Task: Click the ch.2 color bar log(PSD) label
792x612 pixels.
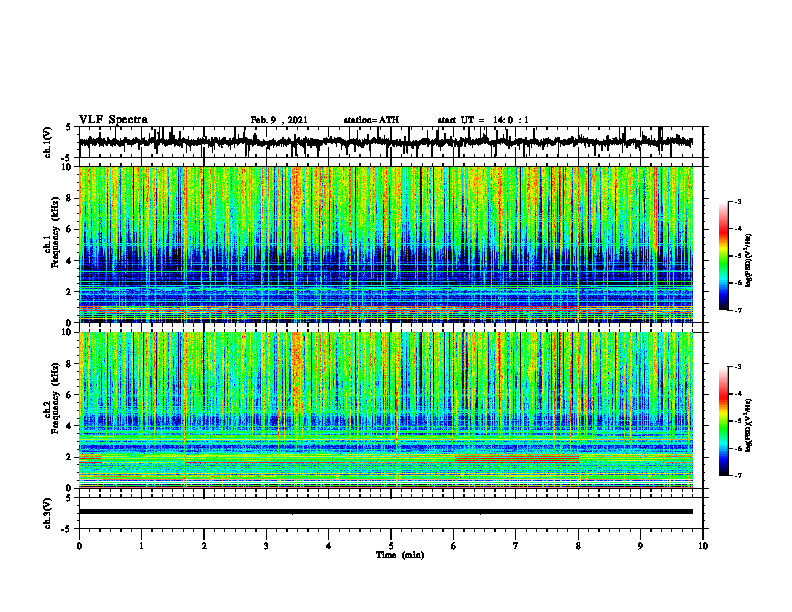Action: pos(749,426)
